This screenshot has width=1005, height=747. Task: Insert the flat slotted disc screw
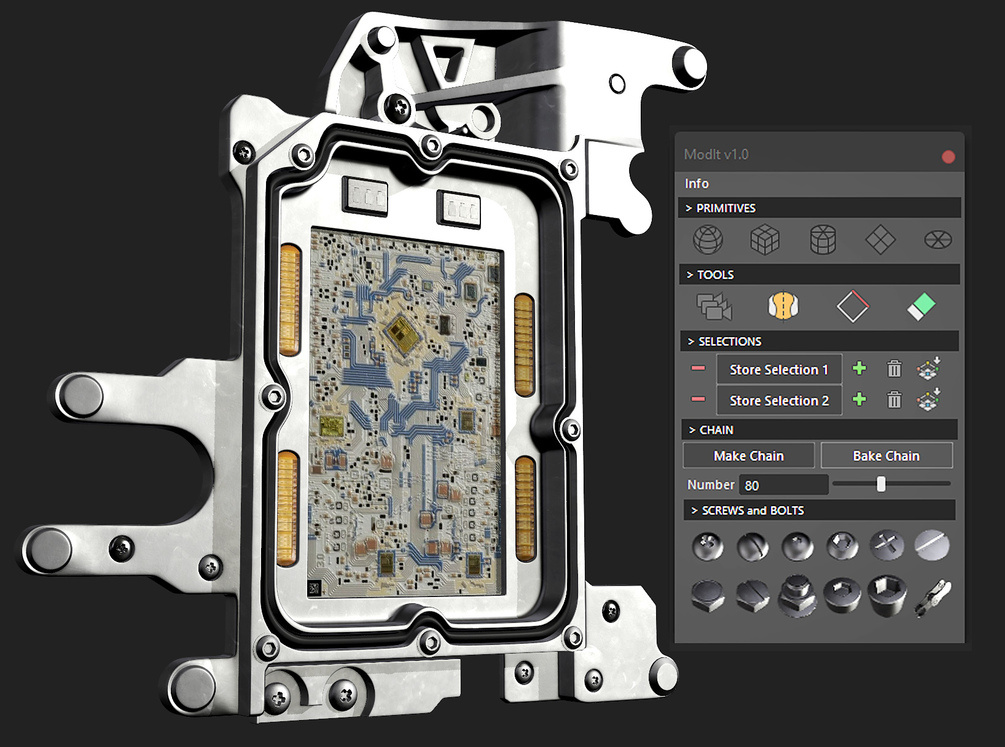click(932, 545)
